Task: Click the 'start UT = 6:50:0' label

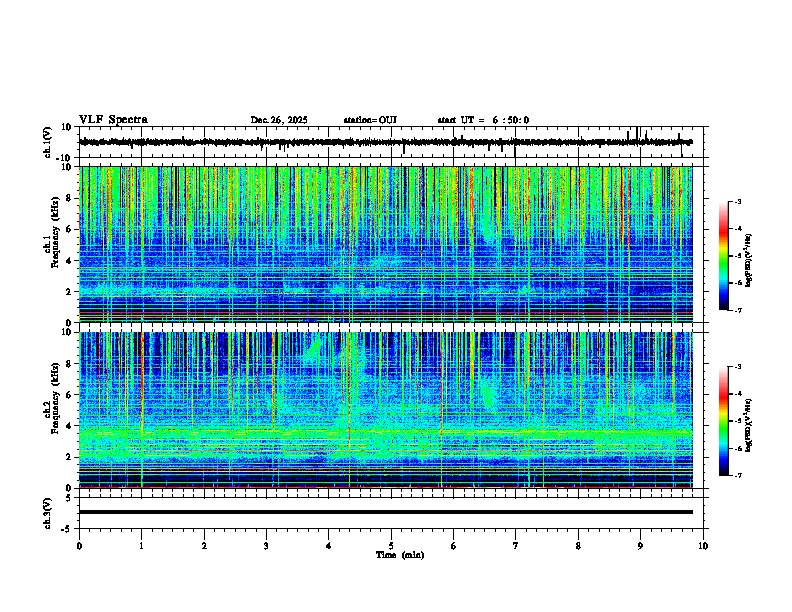Action: click(483, 120)
